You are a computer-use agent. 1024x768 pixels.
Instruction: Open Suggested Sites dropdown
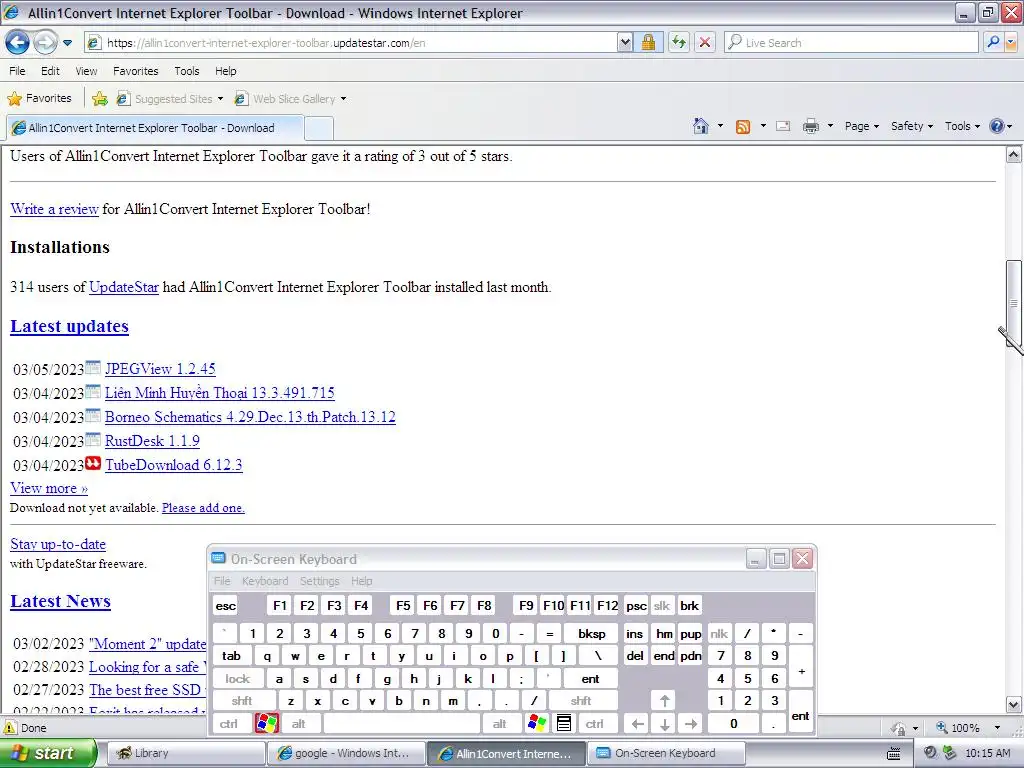170,99
